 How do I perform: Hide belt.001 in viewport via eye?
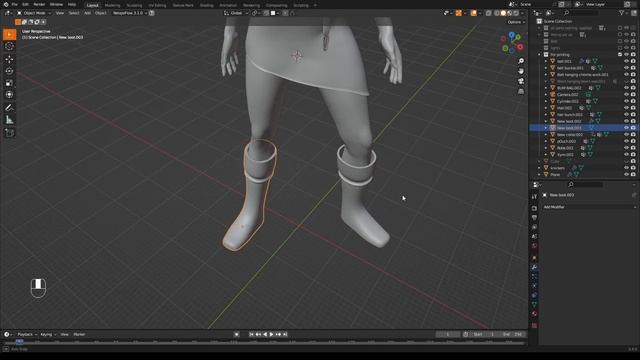[626, 61]
